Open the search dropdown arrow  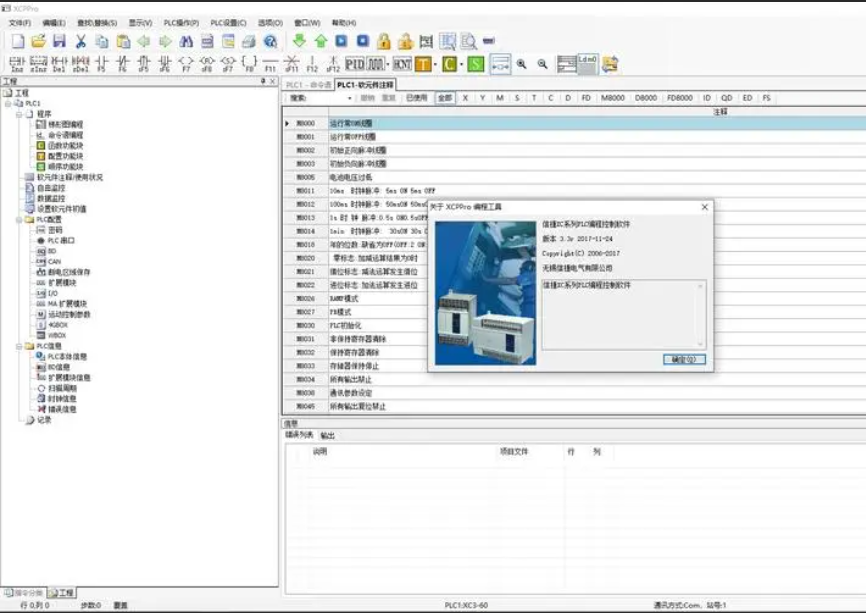pyautogui.click(x=350, y=98)
